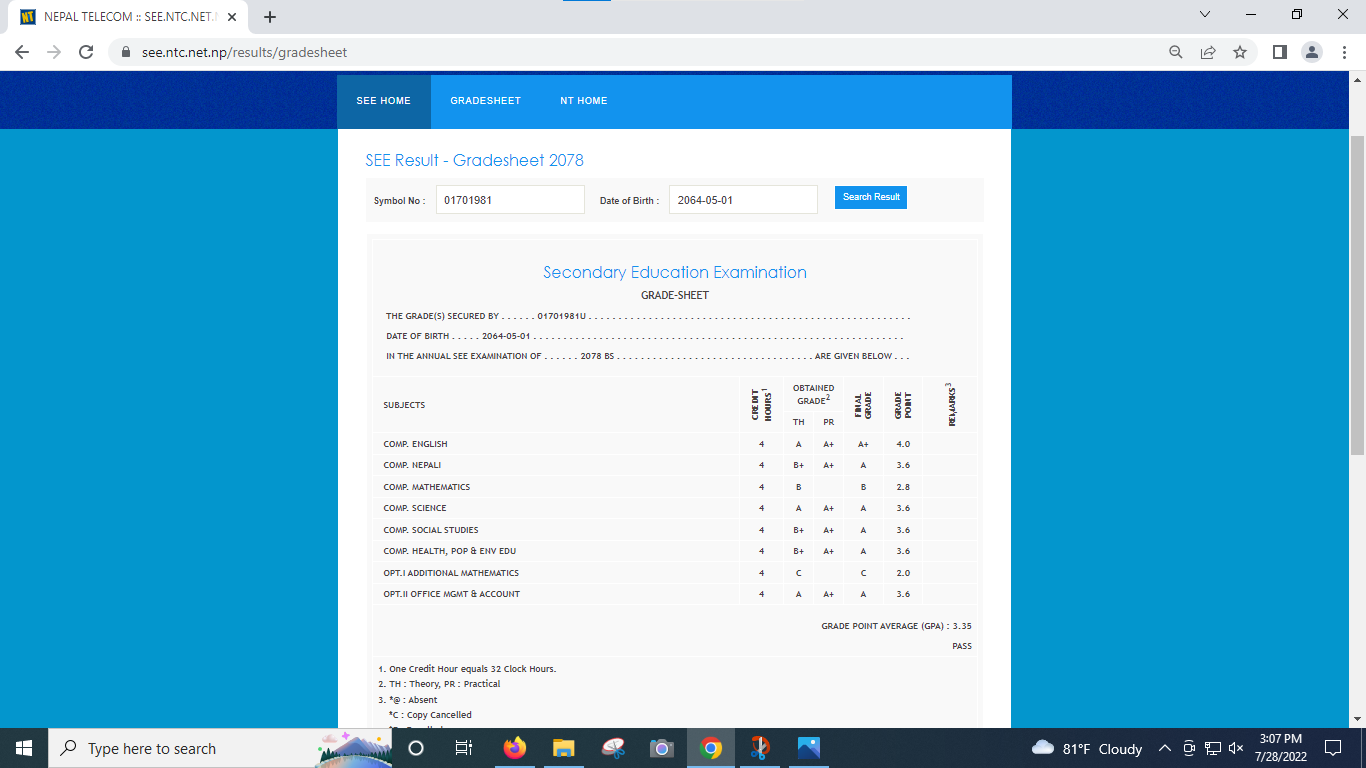This screenshot has height=768, width=1366.
Task: Click the share page icon in address bar
Action: 1208,52
